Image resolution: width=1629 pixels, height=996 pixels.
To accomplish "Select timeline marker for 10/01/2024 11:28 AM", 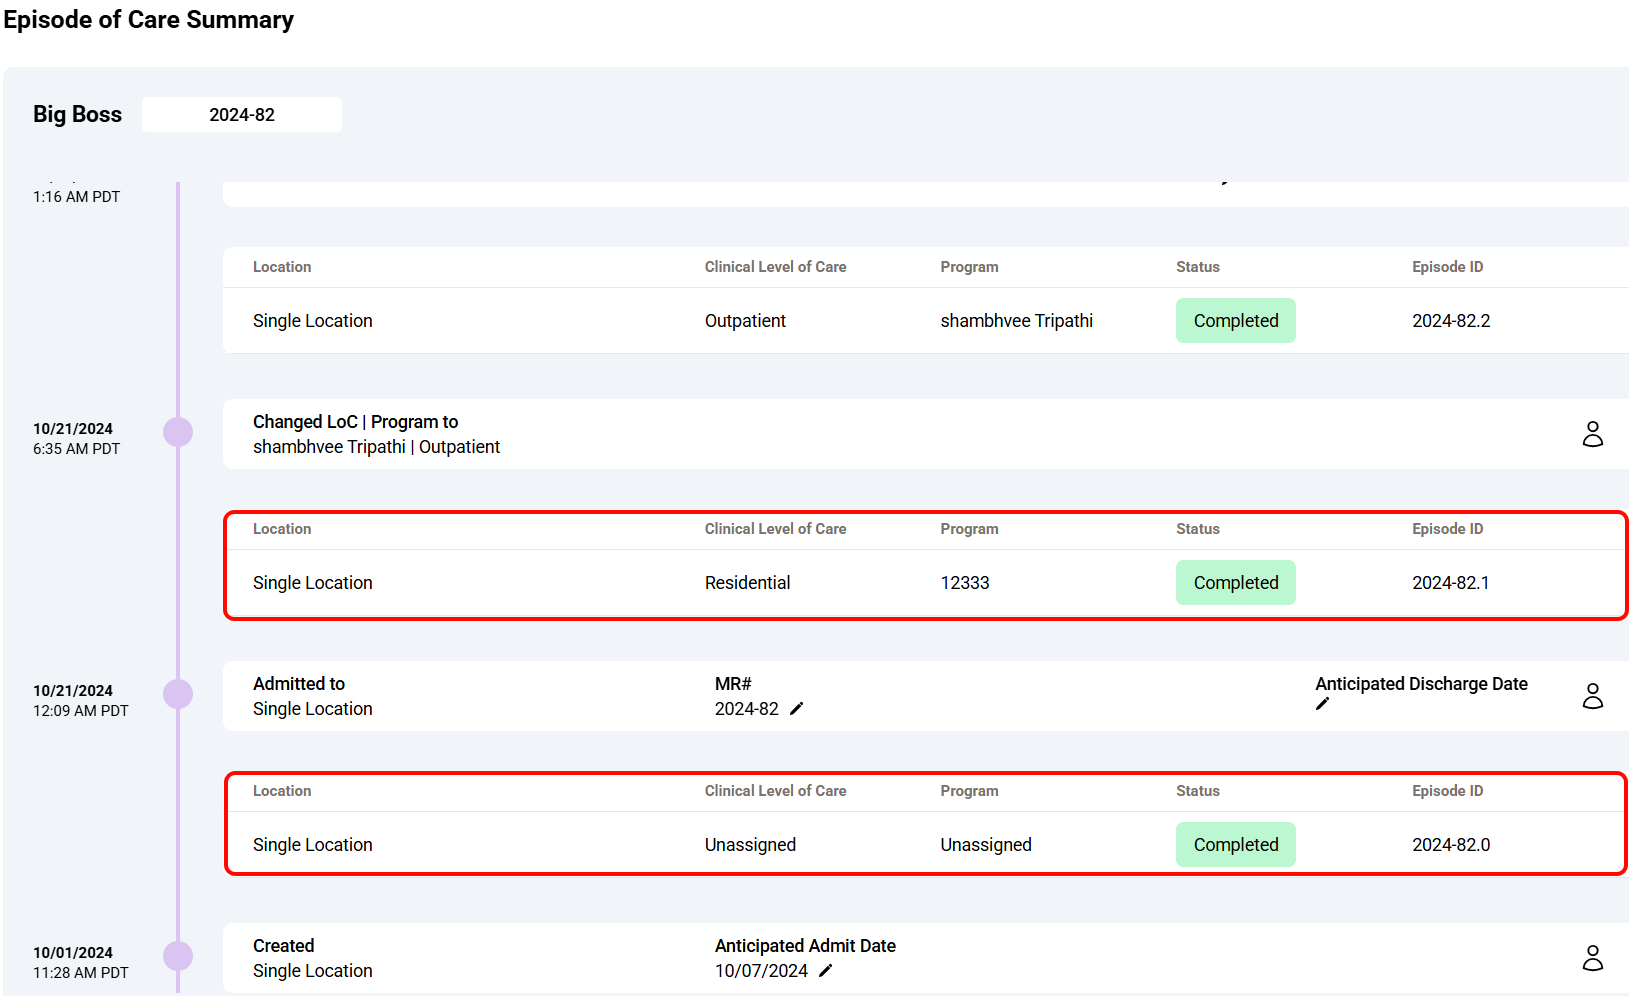I will click(178, 956).
